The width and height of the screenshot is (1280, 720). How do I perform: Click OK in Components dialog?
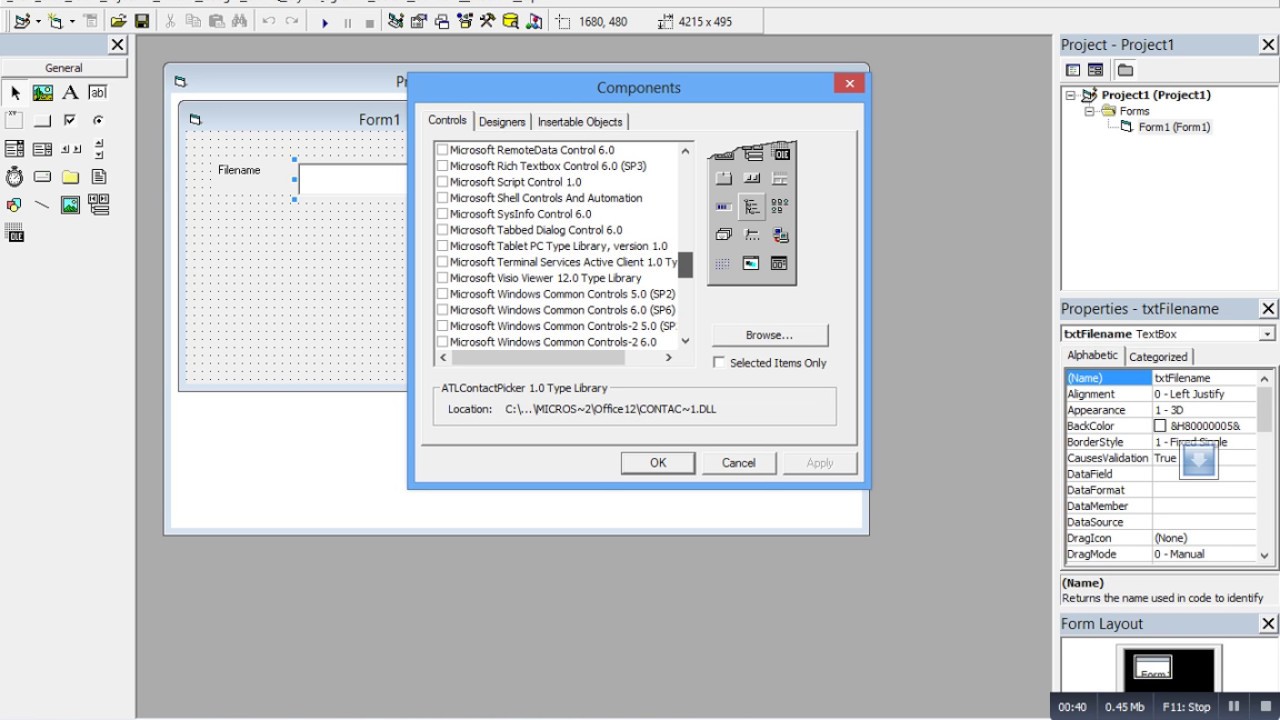coord(658,463)
